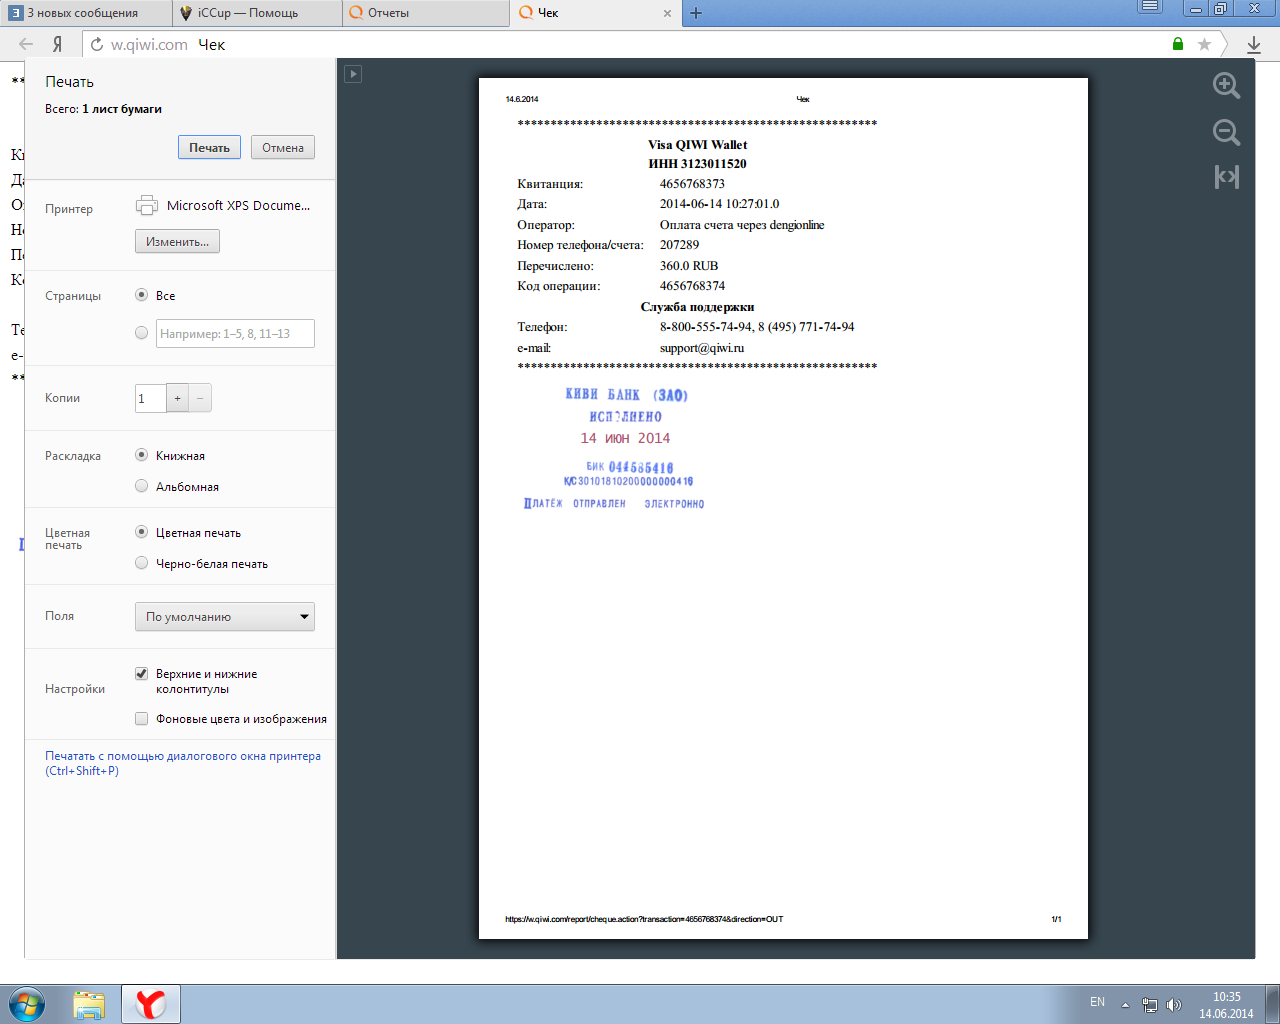Close the Чек tab

[x=668, y=13]
